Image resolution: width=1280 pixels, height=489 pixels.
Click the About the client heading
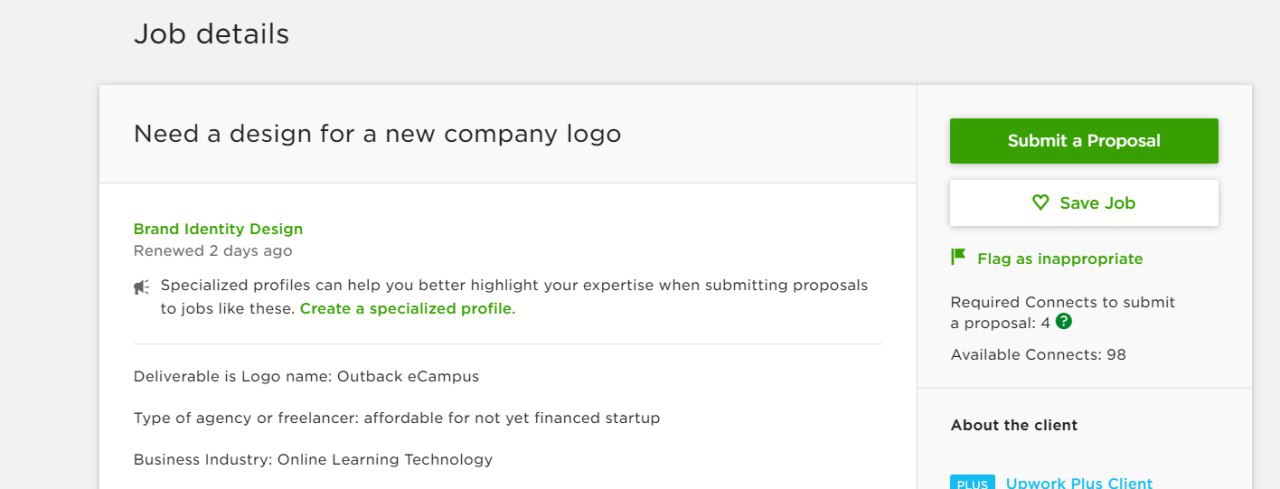pos(1014,425)
